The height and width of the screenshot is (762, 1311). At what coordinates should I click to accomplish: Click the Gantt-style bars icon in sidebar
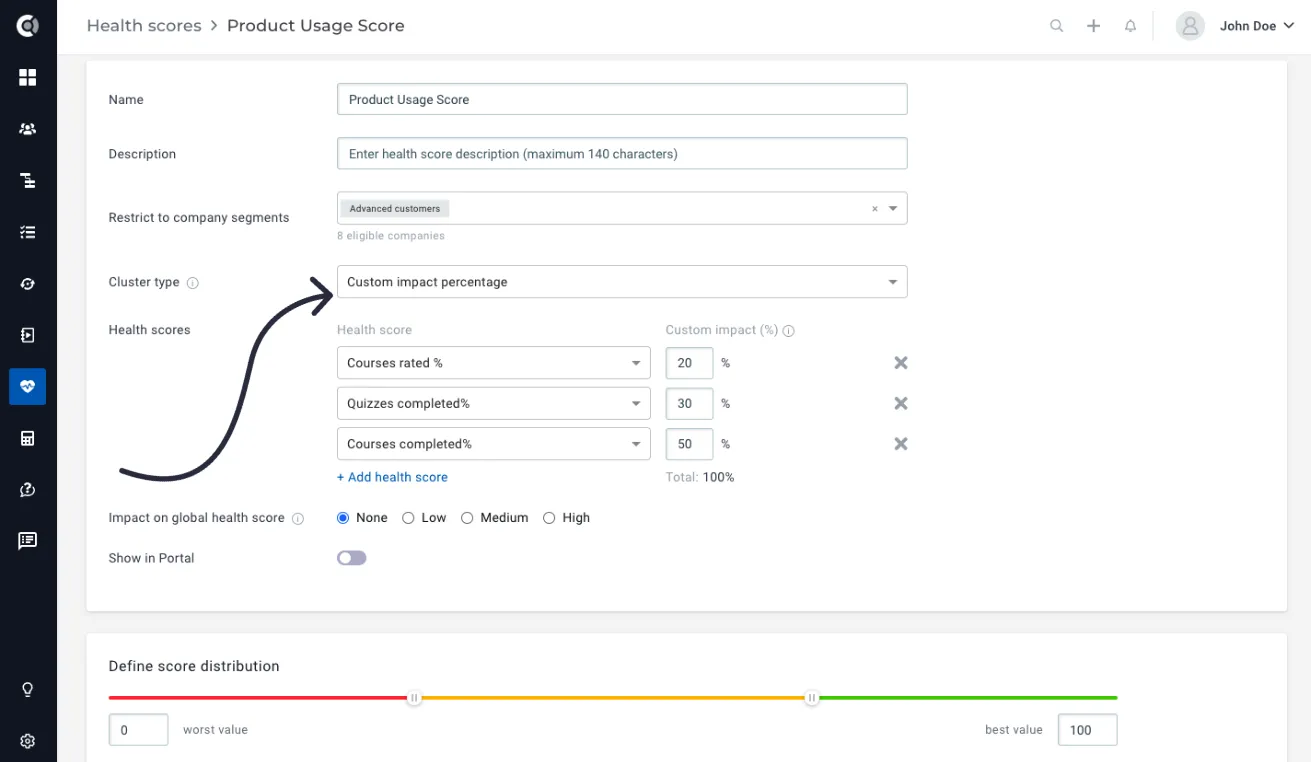pos(28,181)
